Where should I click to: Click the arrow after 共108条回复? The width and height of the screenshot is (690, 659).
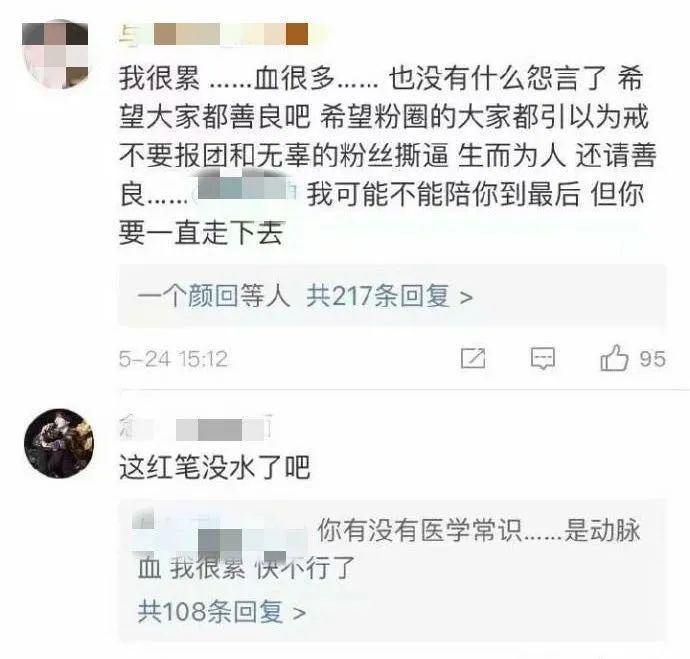[x=299, y=613]
